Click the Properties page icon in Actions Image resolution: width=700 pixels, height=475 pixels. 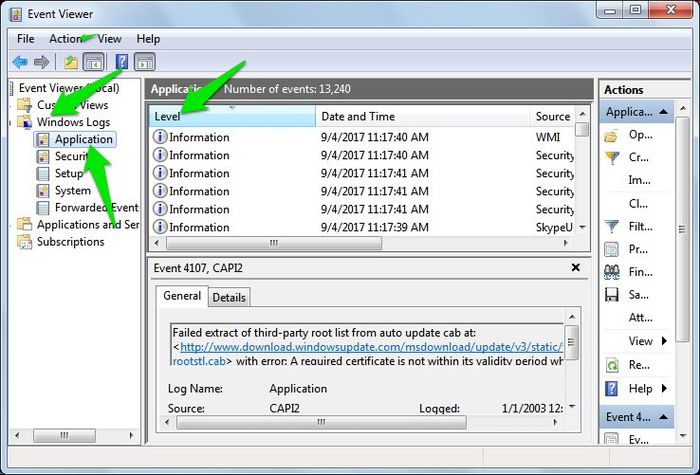pyautogui.click(x=612, y=249)
